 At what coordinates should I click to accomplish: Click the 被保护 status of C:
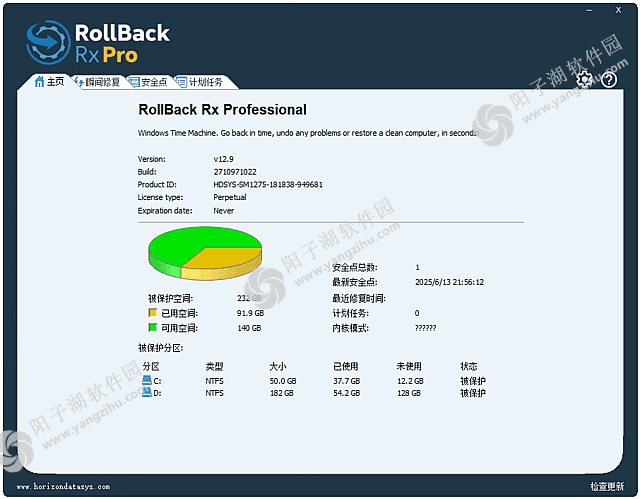pyautogui.click(x=473, y=381)
